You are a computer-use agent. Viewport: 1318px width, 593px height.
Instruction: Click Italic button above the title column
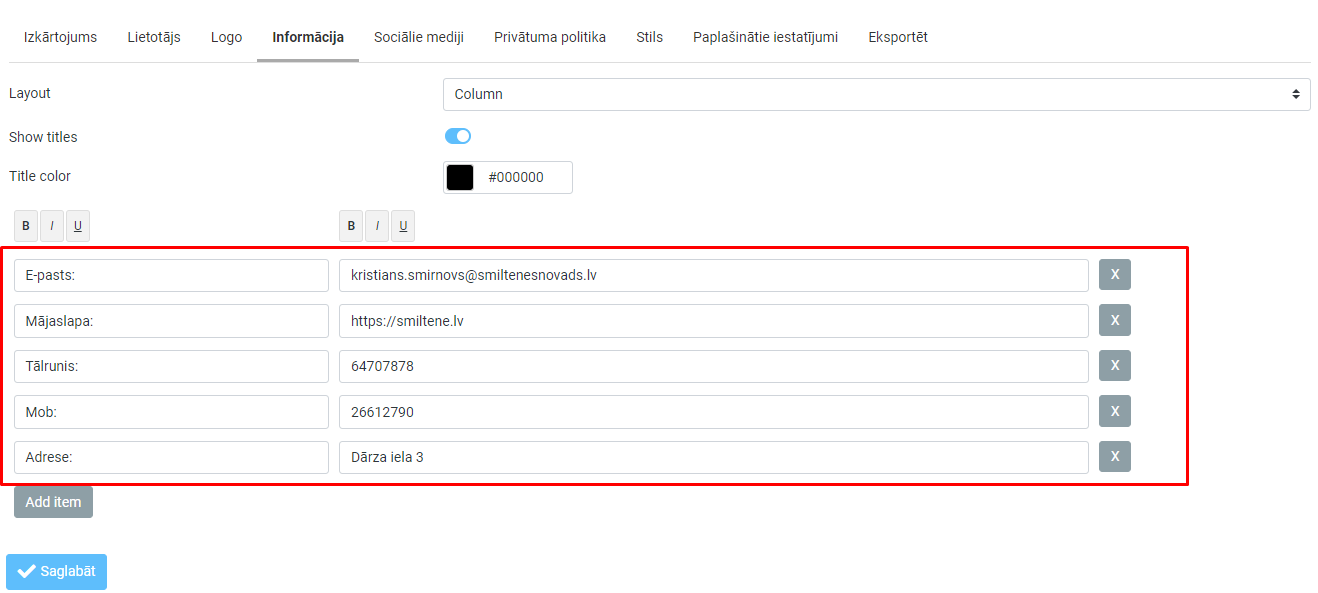point(52,226)
